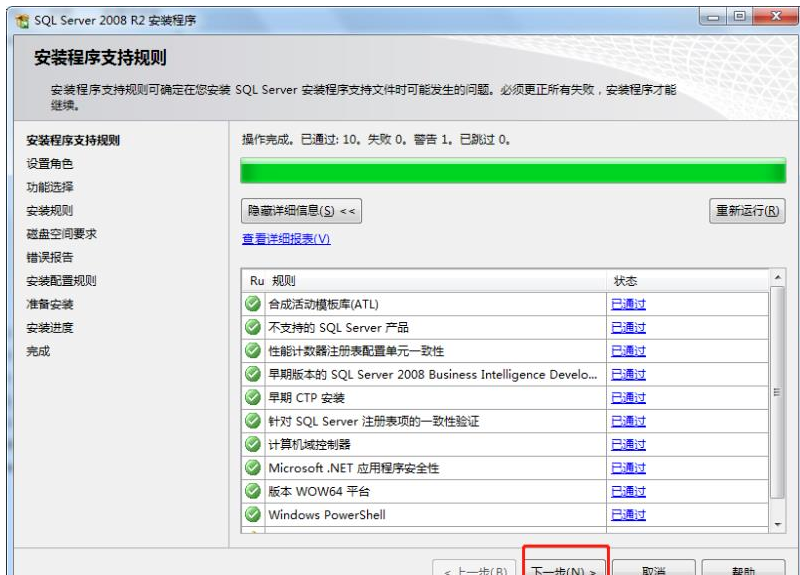Screen dimensions: 800x575
Task: Click rules list scrollbar down arrow
Action: coord(777,524)
